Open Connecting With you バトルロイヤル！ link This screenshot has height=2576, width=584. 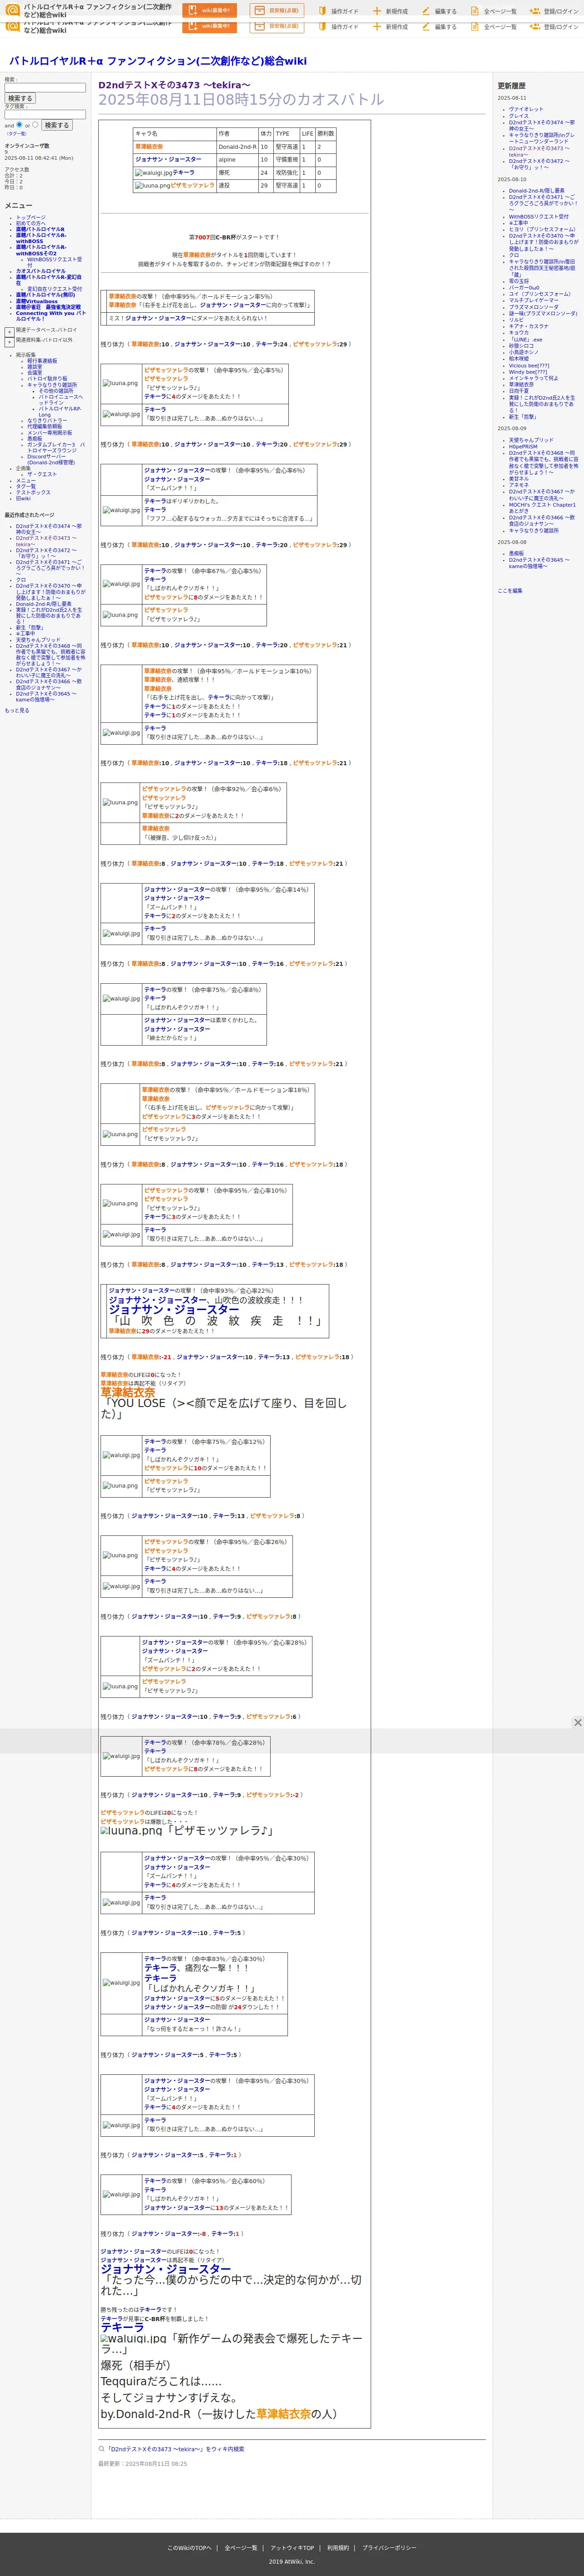point(50,316)
